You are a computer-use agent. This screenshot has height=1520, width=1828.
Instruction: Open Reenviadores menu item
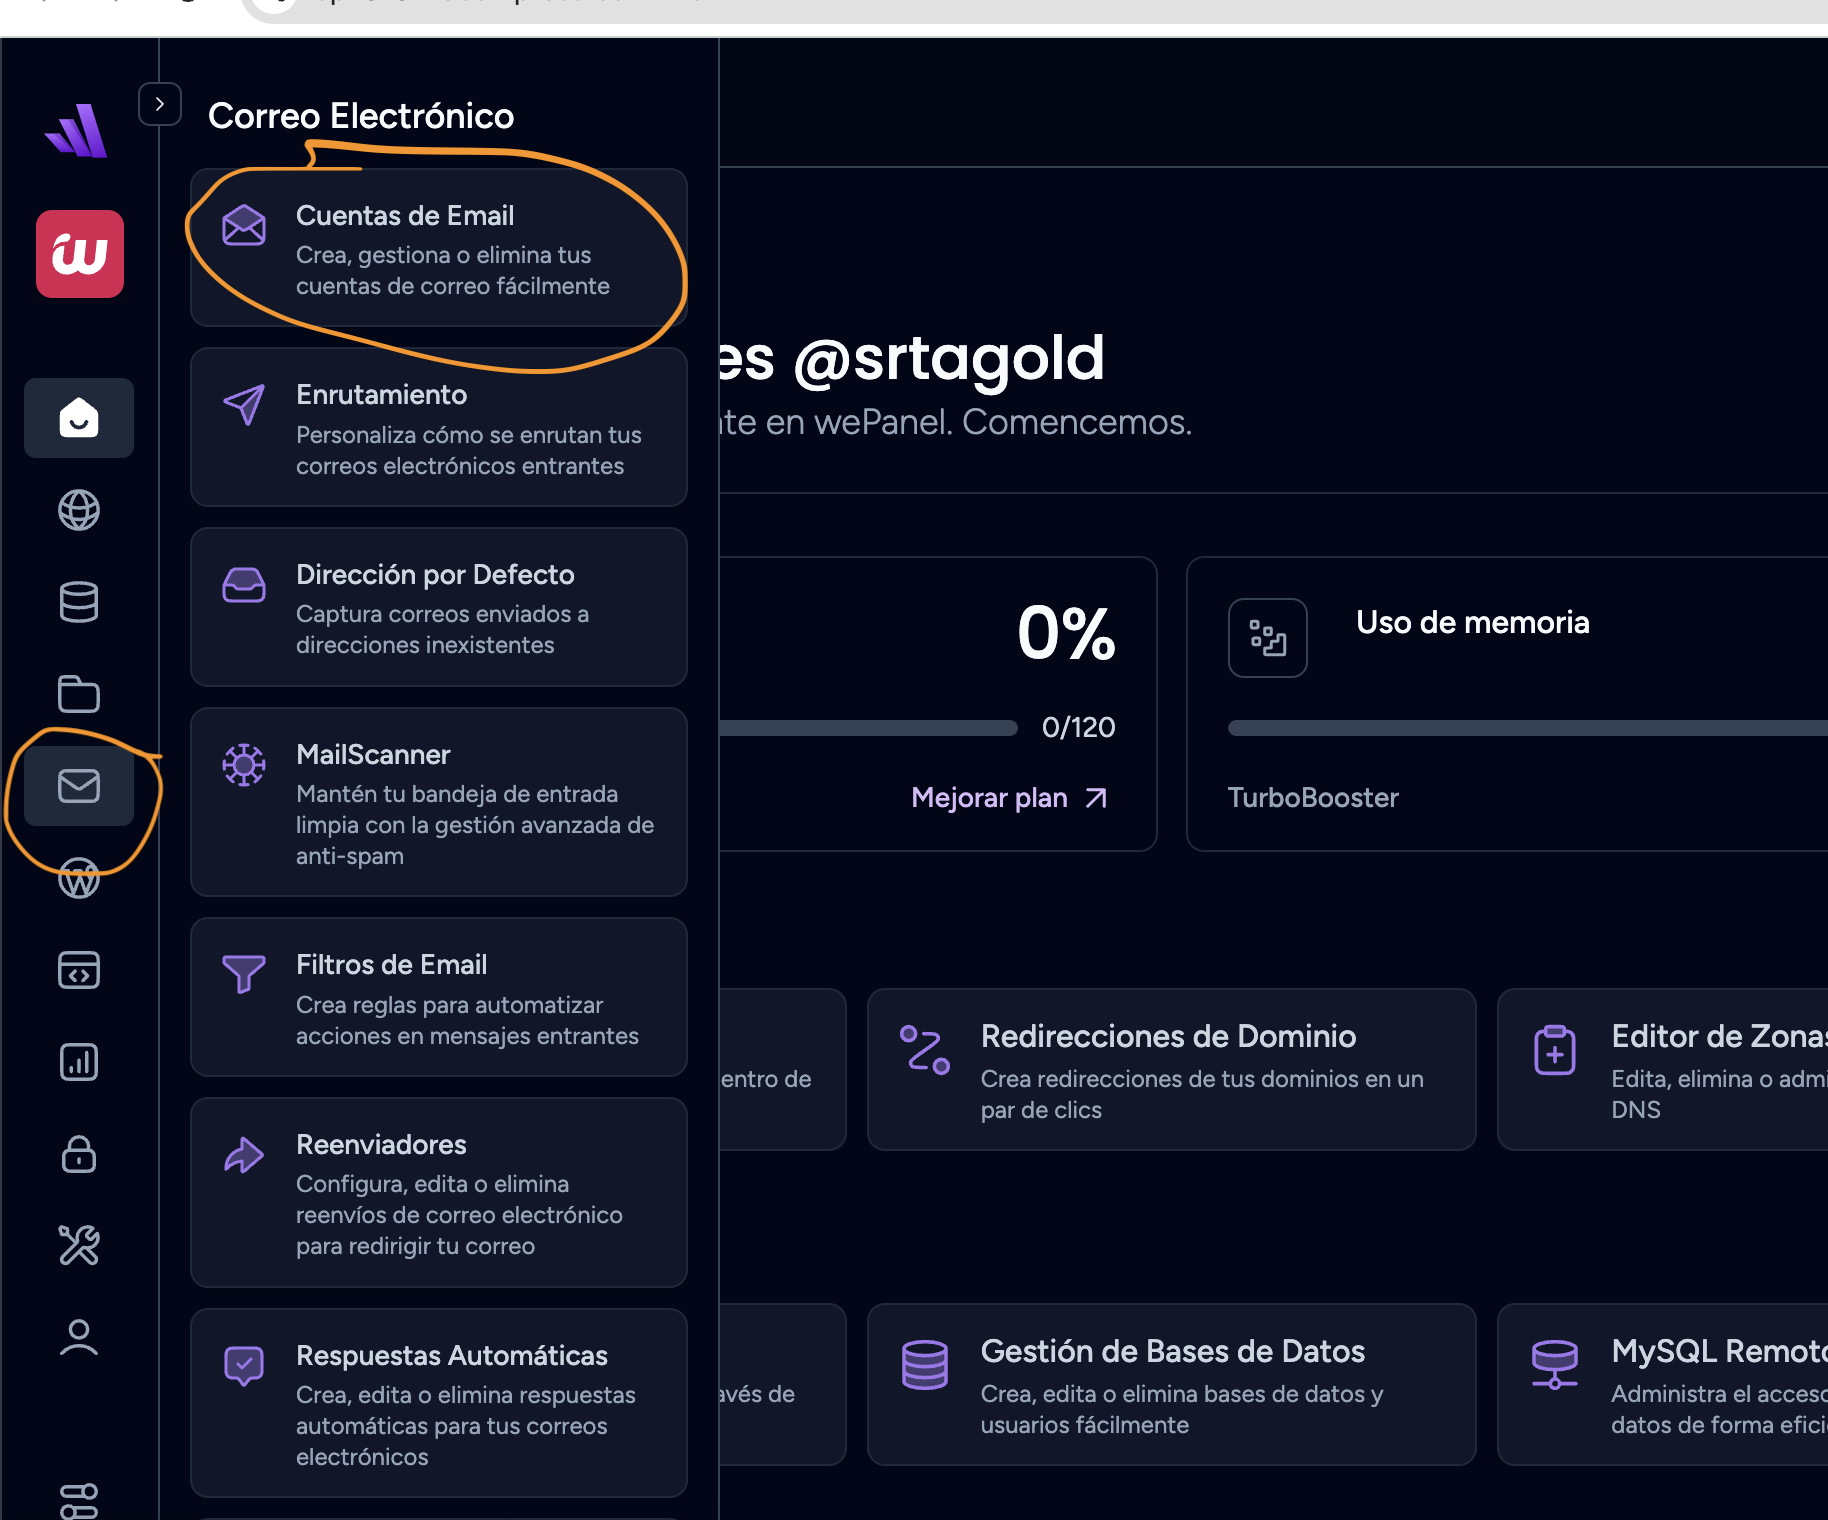[x=439, y=1192]
